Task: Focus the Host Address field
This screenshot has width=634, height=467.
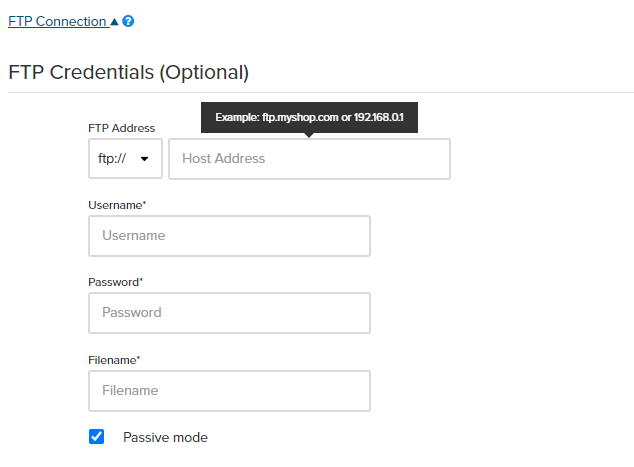Action: [x=309, y=159]
